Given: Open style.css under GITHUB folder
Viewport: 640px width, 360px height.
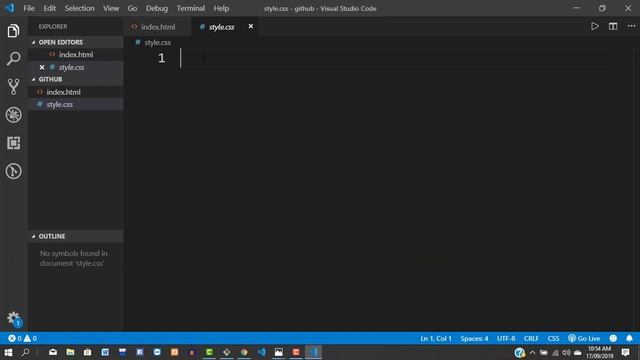Looking at the screenshot, I should [x=76, y=104].
